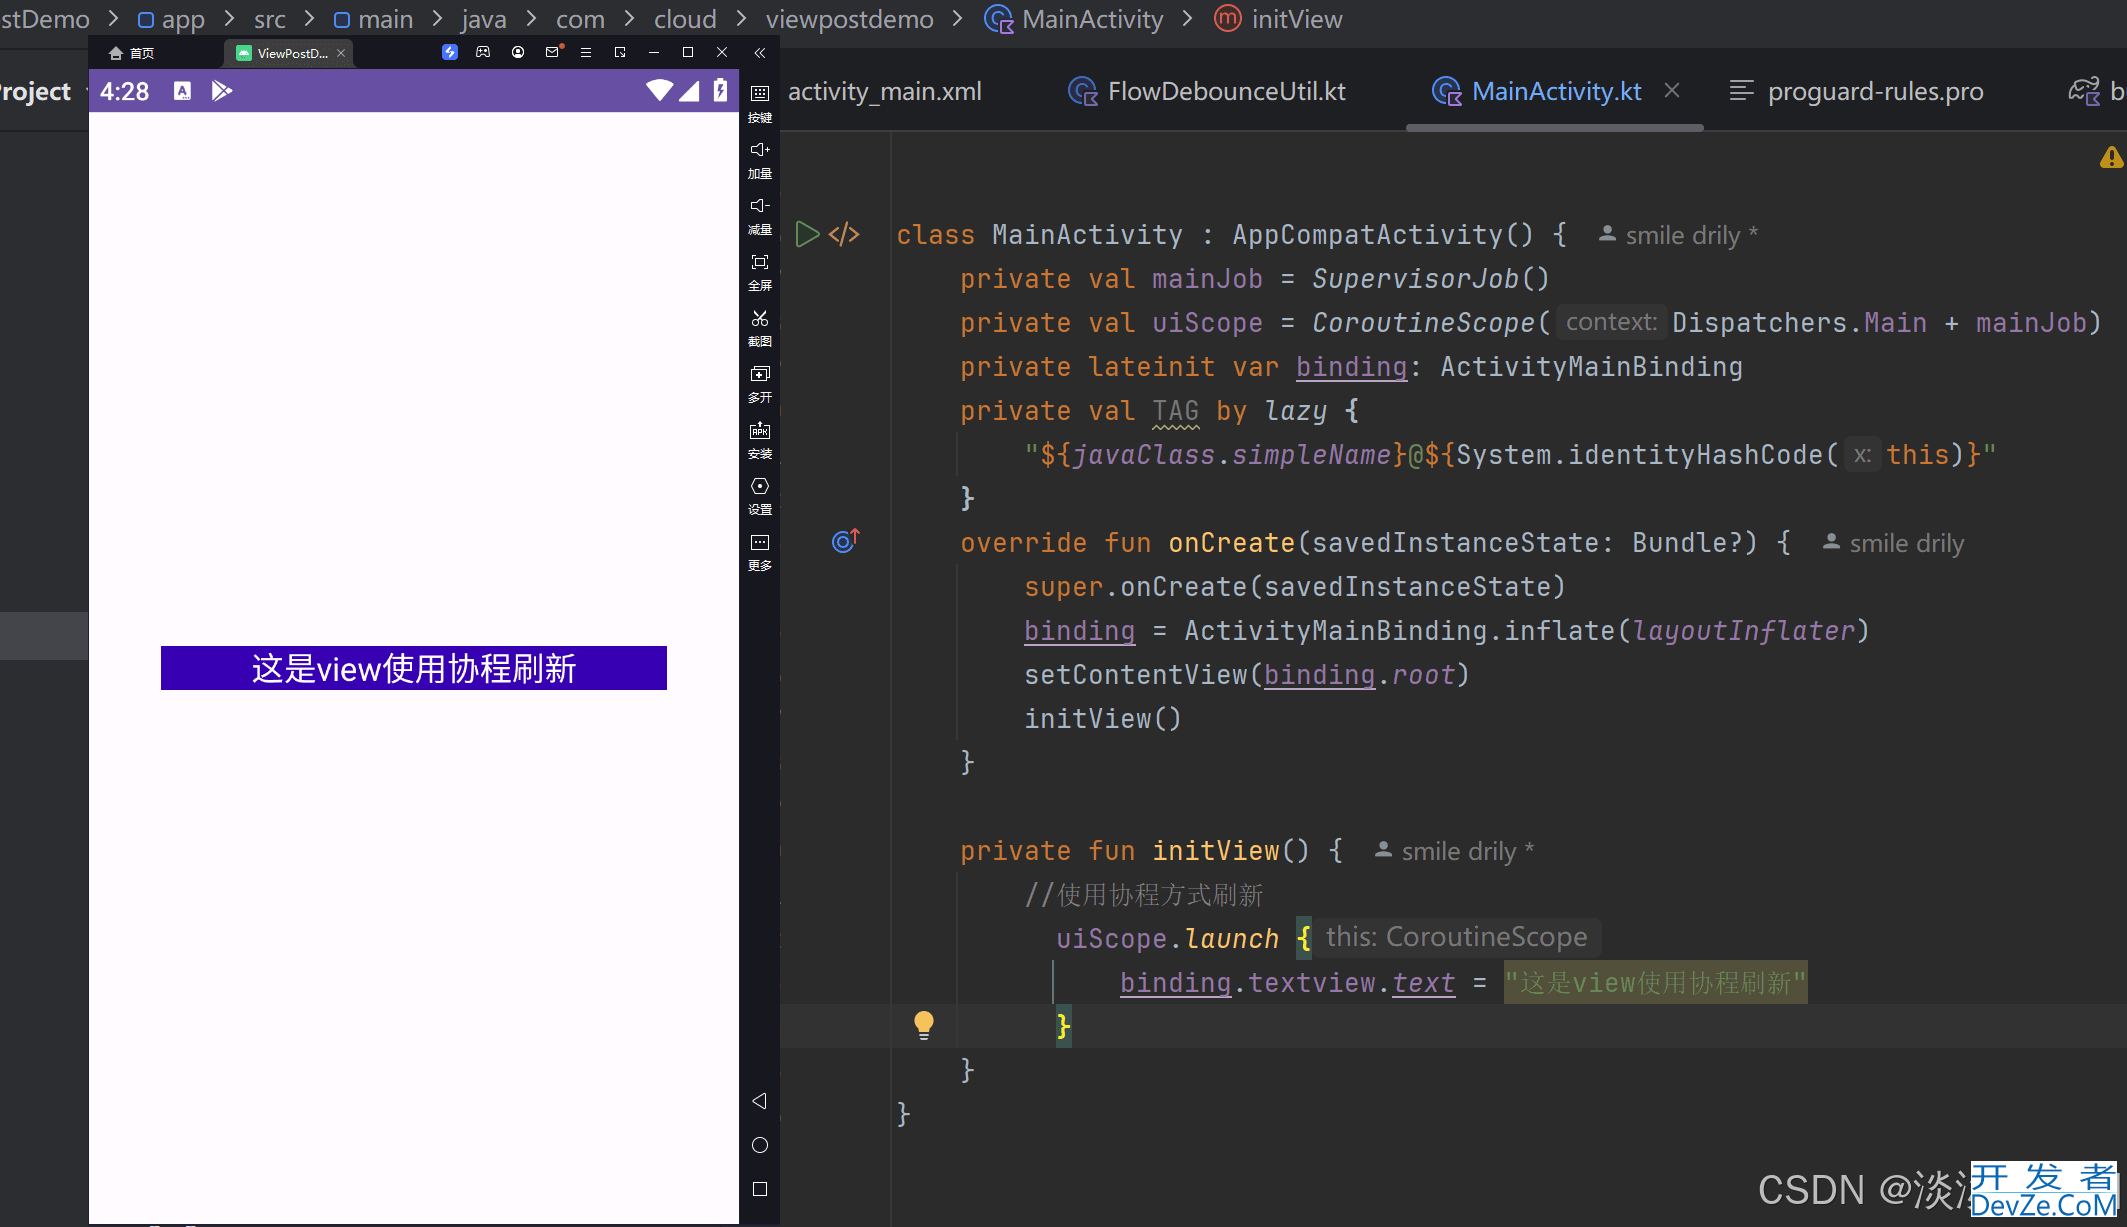Click the 'app' breadcrumb item
The height and width of the screenshot is (1227, 2127).
(x=171, y=19)
